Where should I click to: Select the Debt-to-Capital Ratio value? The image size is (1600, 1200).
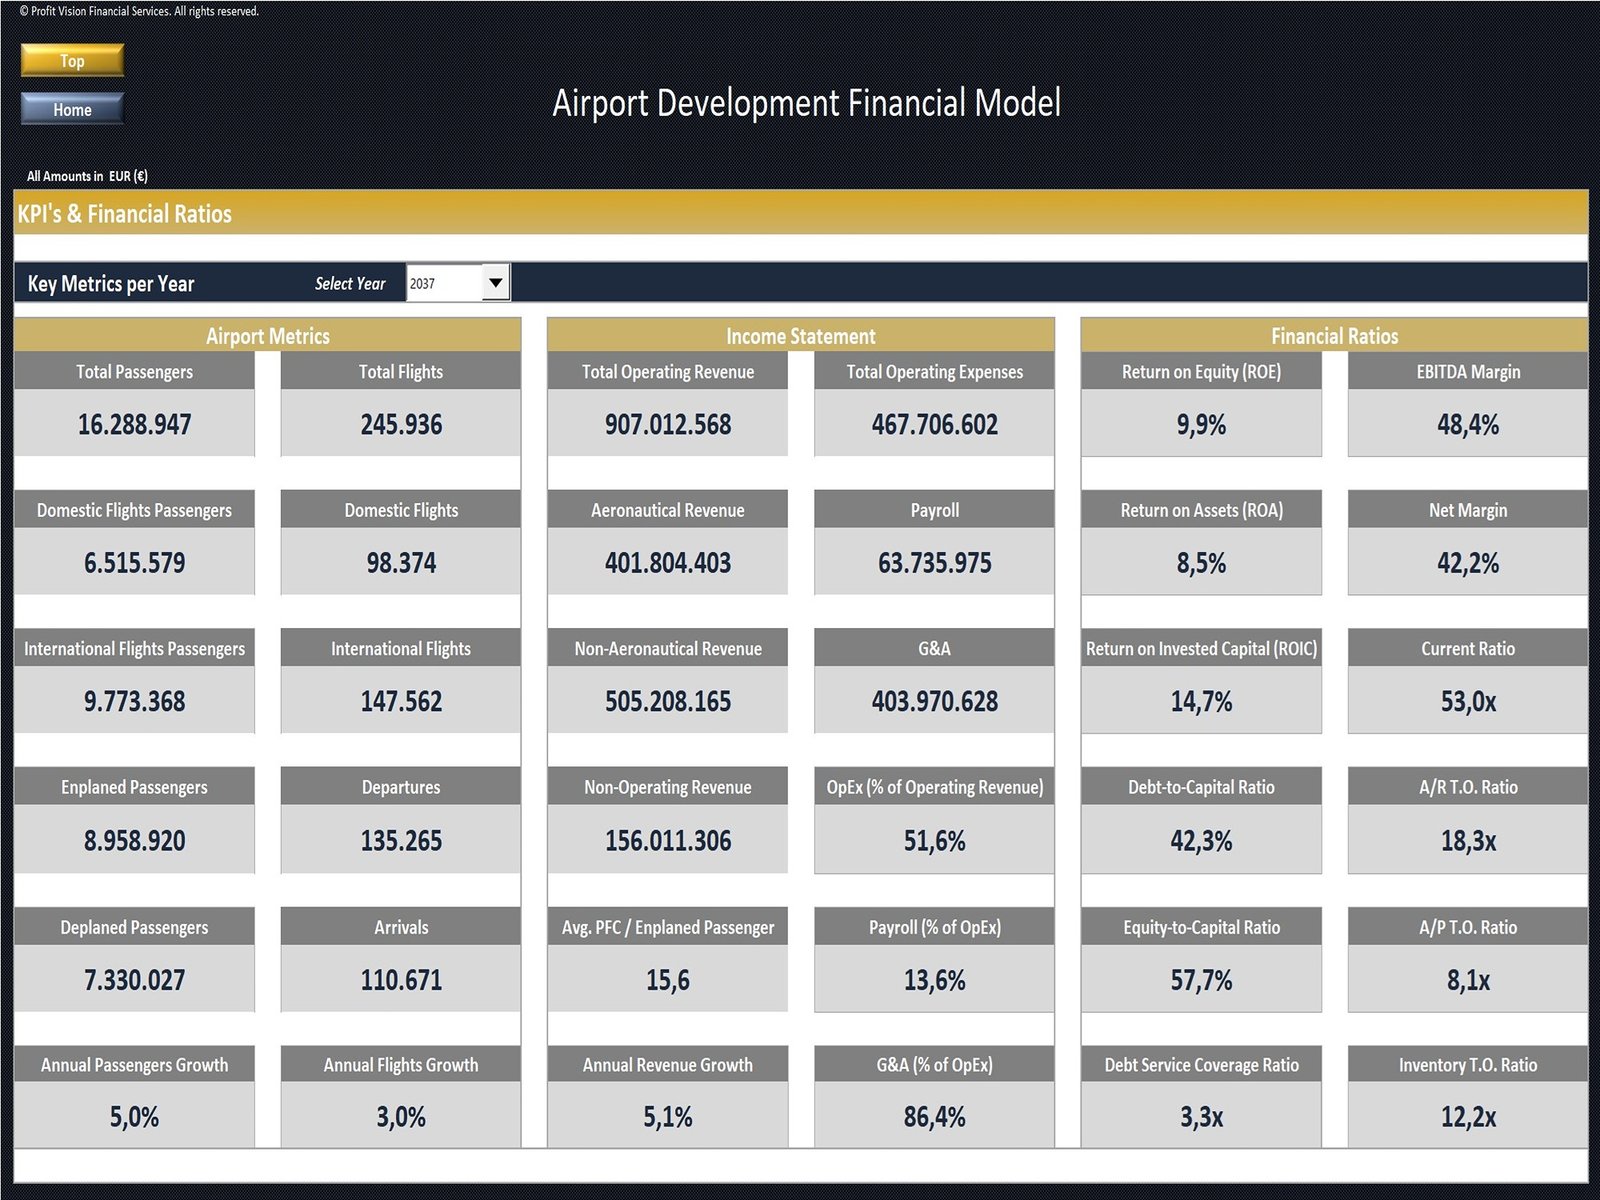(x=1201, y=840)
